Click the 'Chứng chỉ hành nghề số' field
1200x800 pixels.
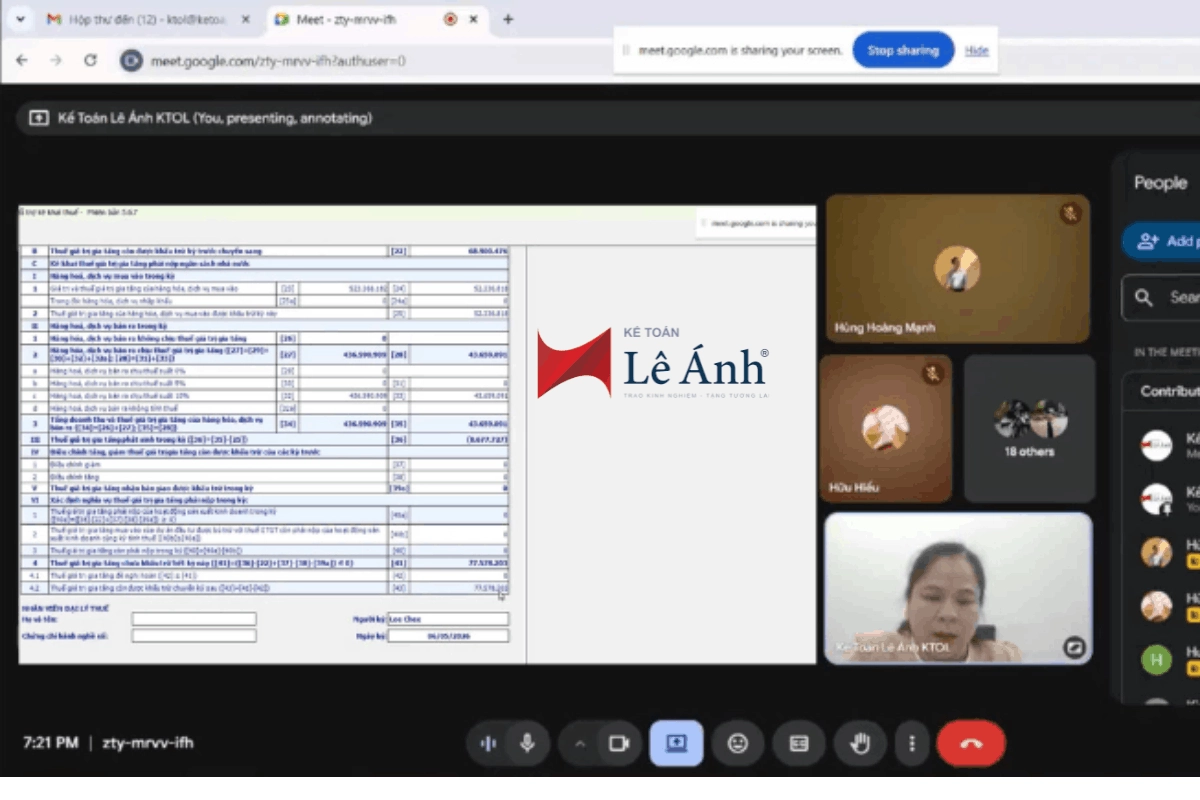(x=194, y=635)
